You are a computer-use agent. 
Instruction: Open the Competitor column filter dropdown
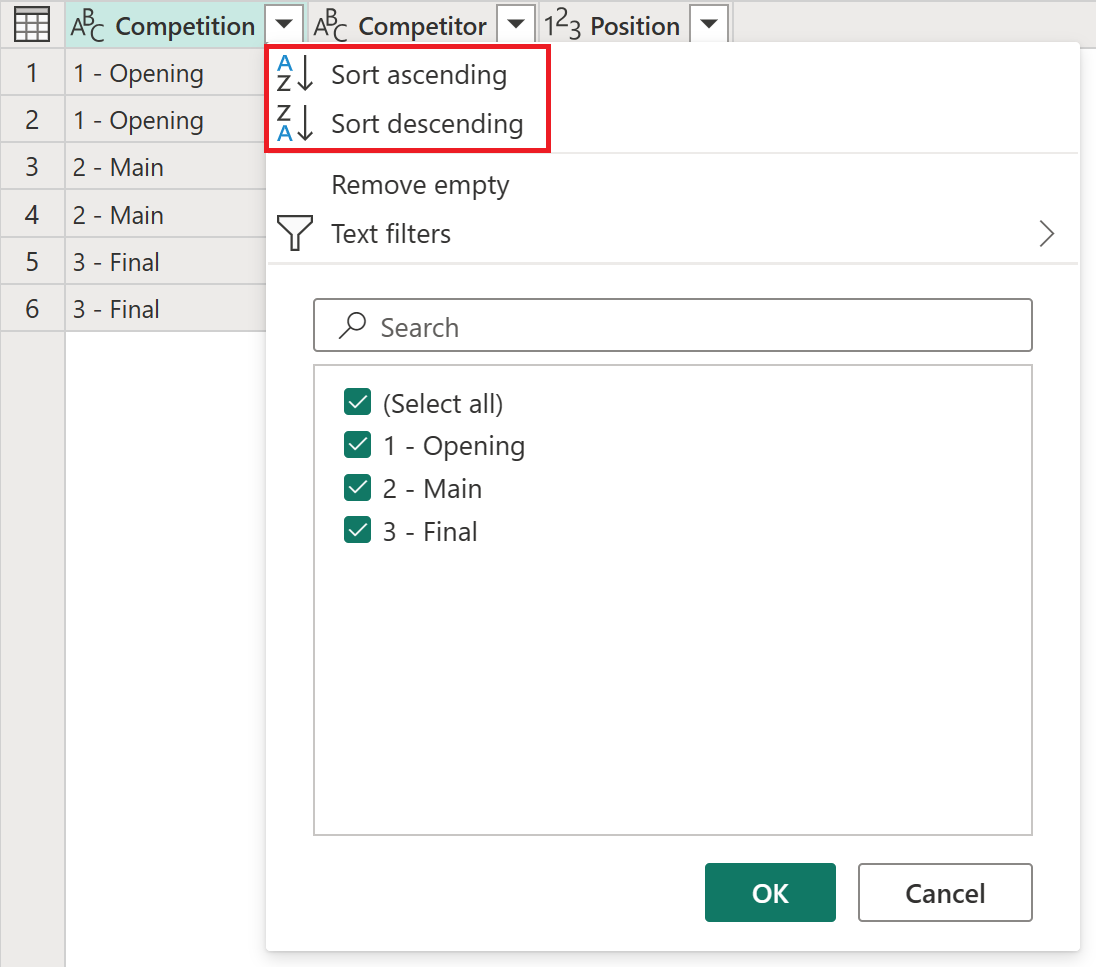pyautogui.click(x=514, y=23)
